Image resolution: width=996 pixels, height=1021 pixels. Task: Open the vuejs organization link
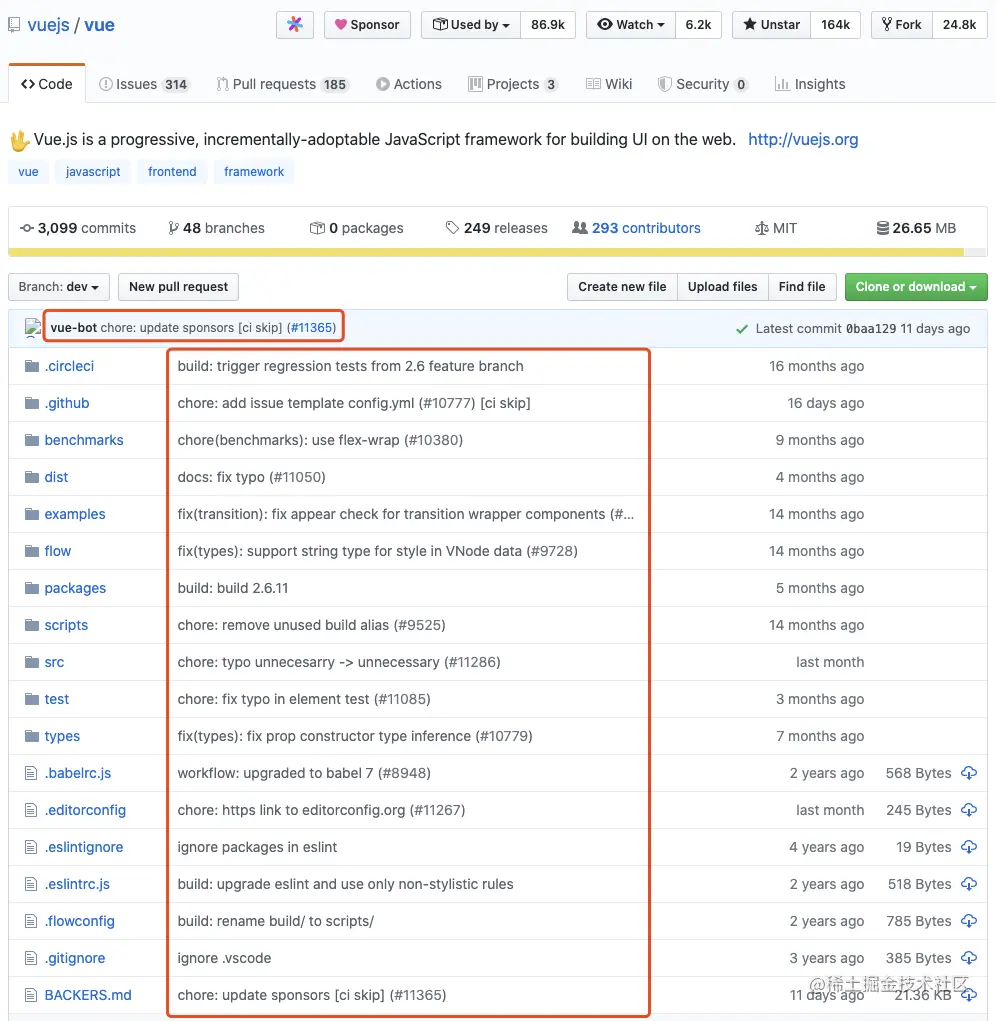[x=48, y=25]
